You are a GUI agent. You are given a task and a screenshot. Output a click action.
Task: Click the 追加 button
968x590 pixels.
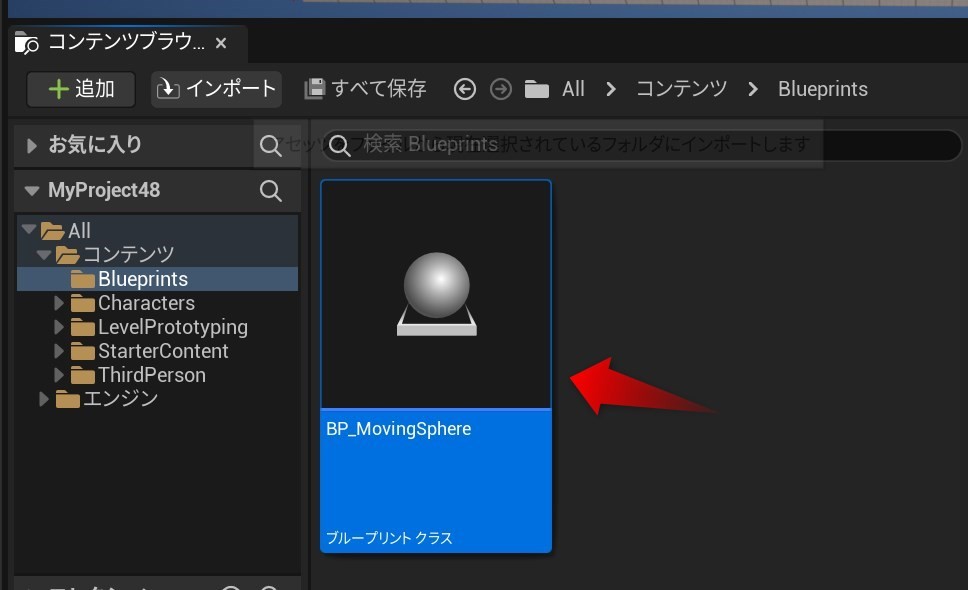[79, 89]
